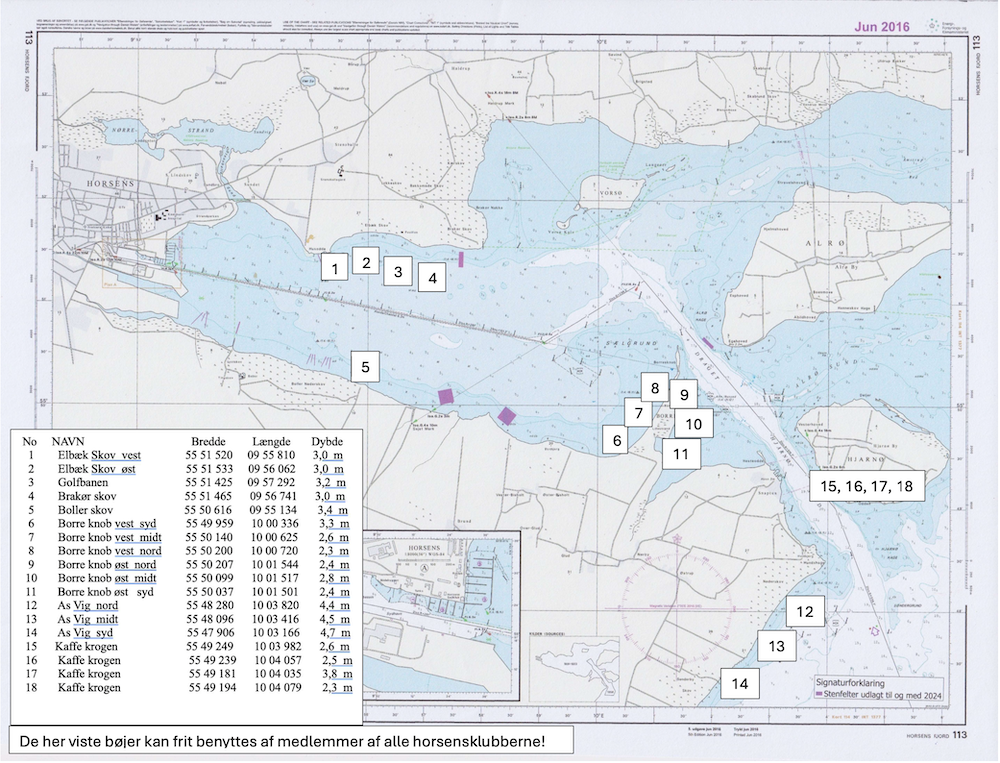Viewport: 1000px width, 763px height.
Task: Click the combined 15, 16, 17, 18 marker box
Action: [866, 486]
